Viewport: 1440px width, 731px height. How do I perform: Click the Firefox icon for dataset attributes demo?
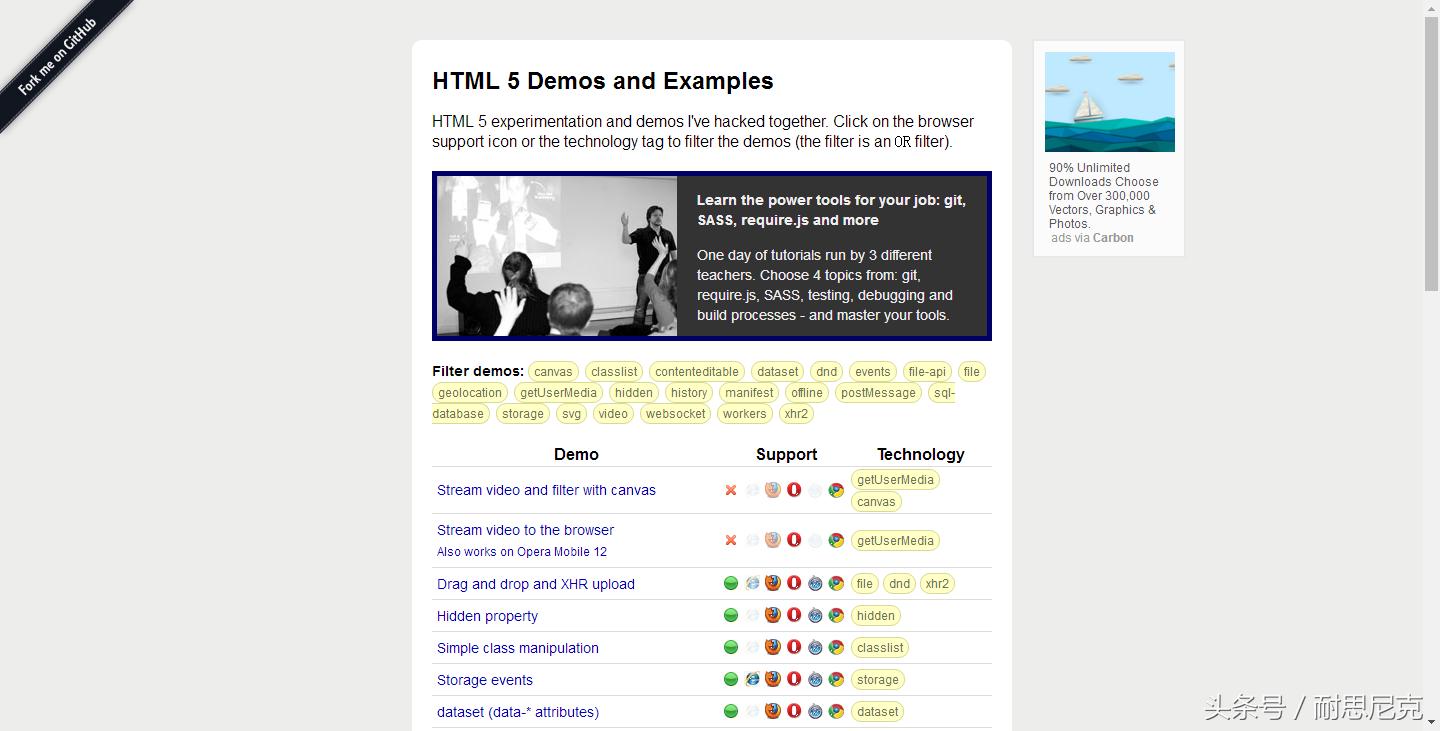click(x=773, y=711)
